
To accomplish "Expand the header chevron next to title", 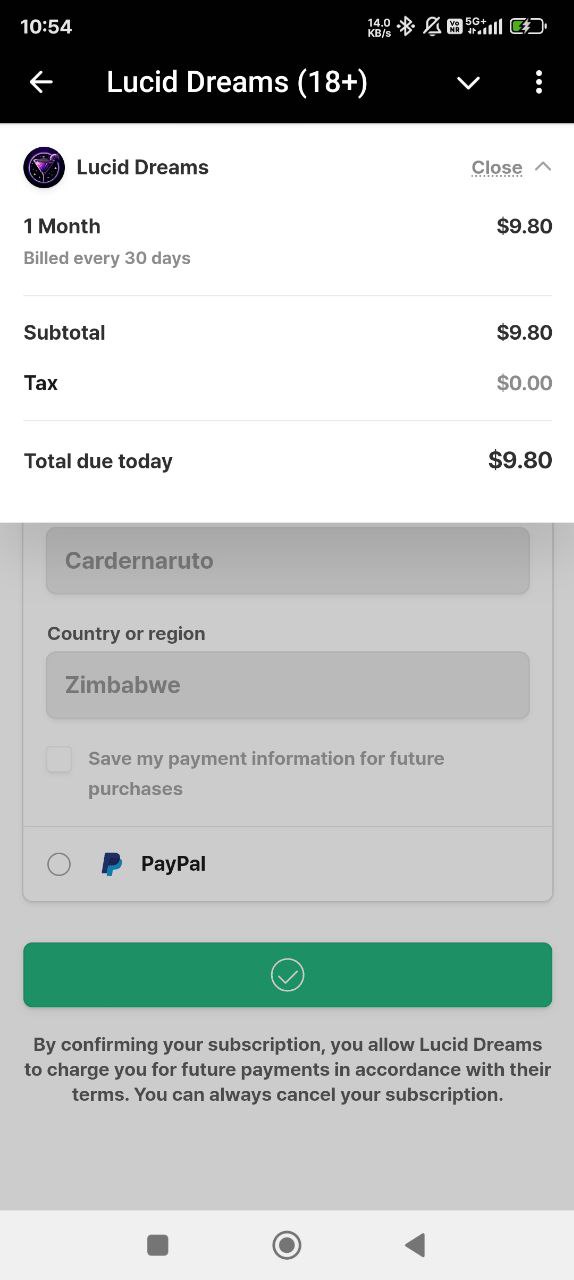I will click(469, 83).
